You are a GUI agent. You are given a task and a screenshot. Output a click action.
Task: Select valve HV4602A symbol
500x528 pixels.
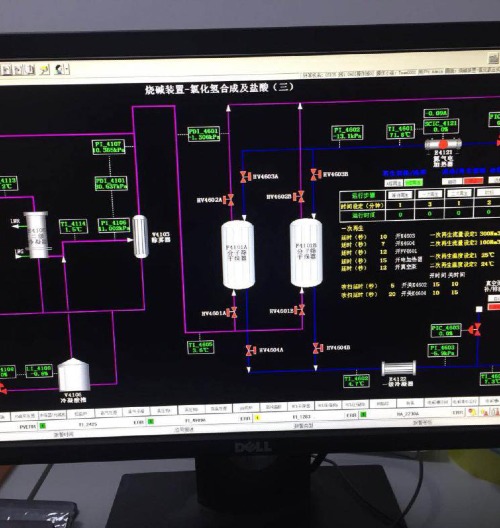coord(230,200)
